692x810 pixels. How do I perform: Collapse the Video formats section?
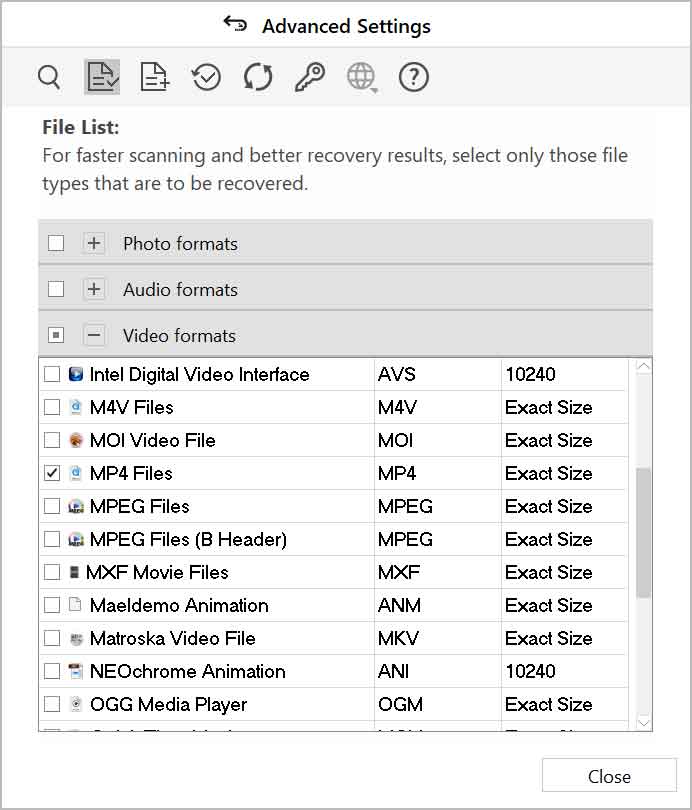(x=94, y=334)
